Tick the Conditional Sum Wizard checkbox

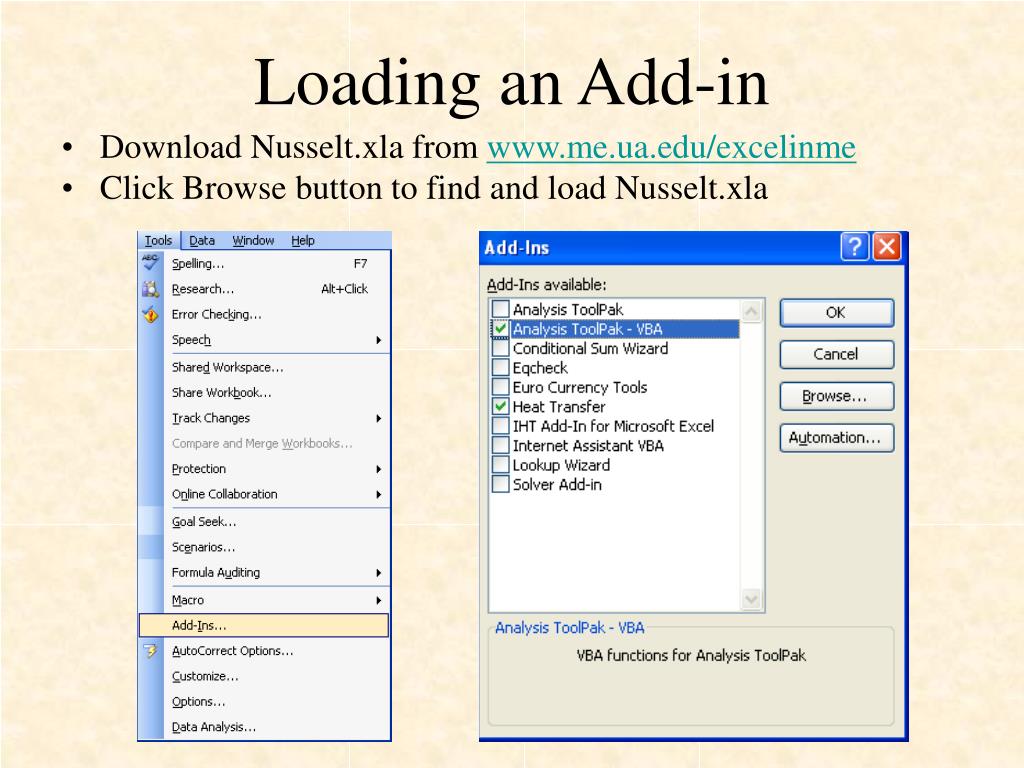[500, 348]
